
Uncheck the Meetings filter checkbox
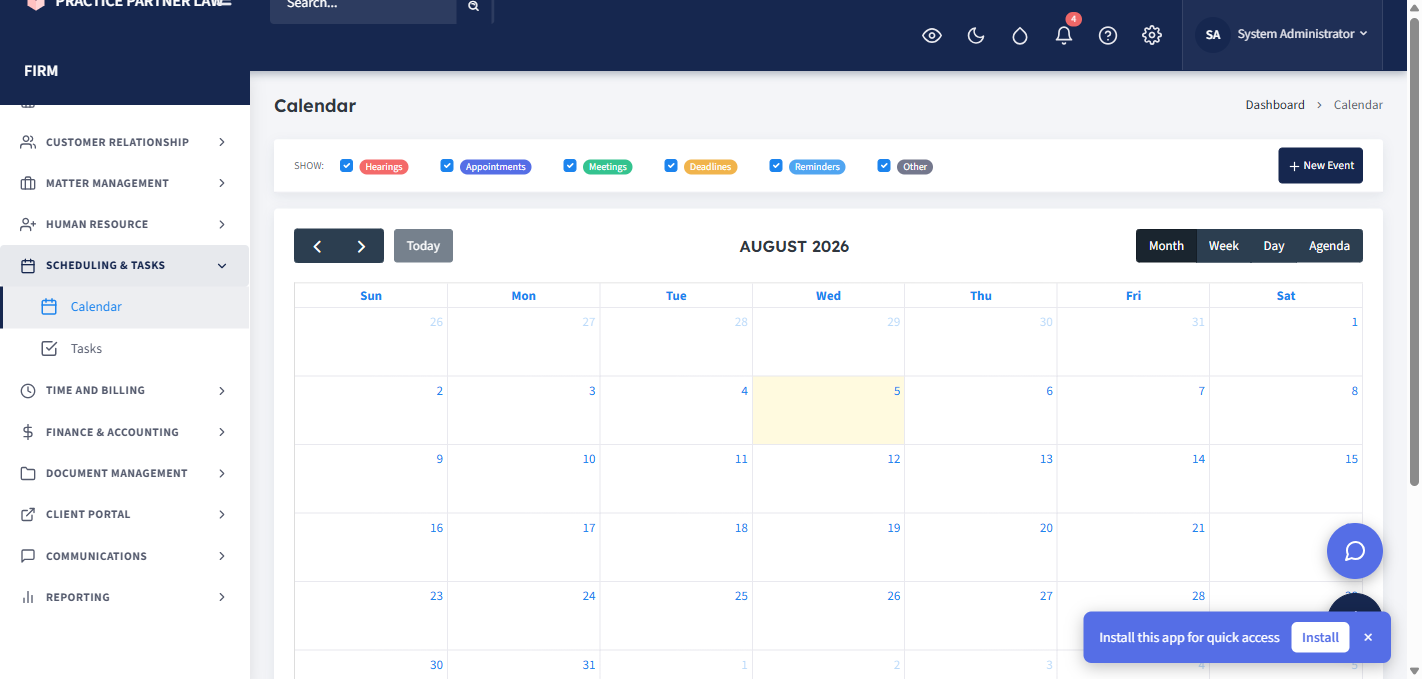(x=570, y=166)
